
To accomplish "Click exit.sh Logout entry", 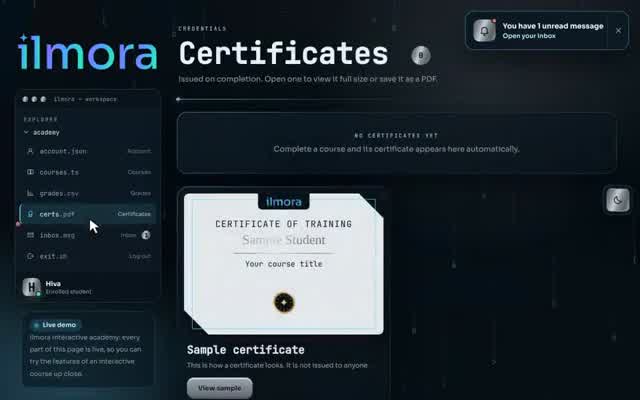I will click(x=88, y=256).
